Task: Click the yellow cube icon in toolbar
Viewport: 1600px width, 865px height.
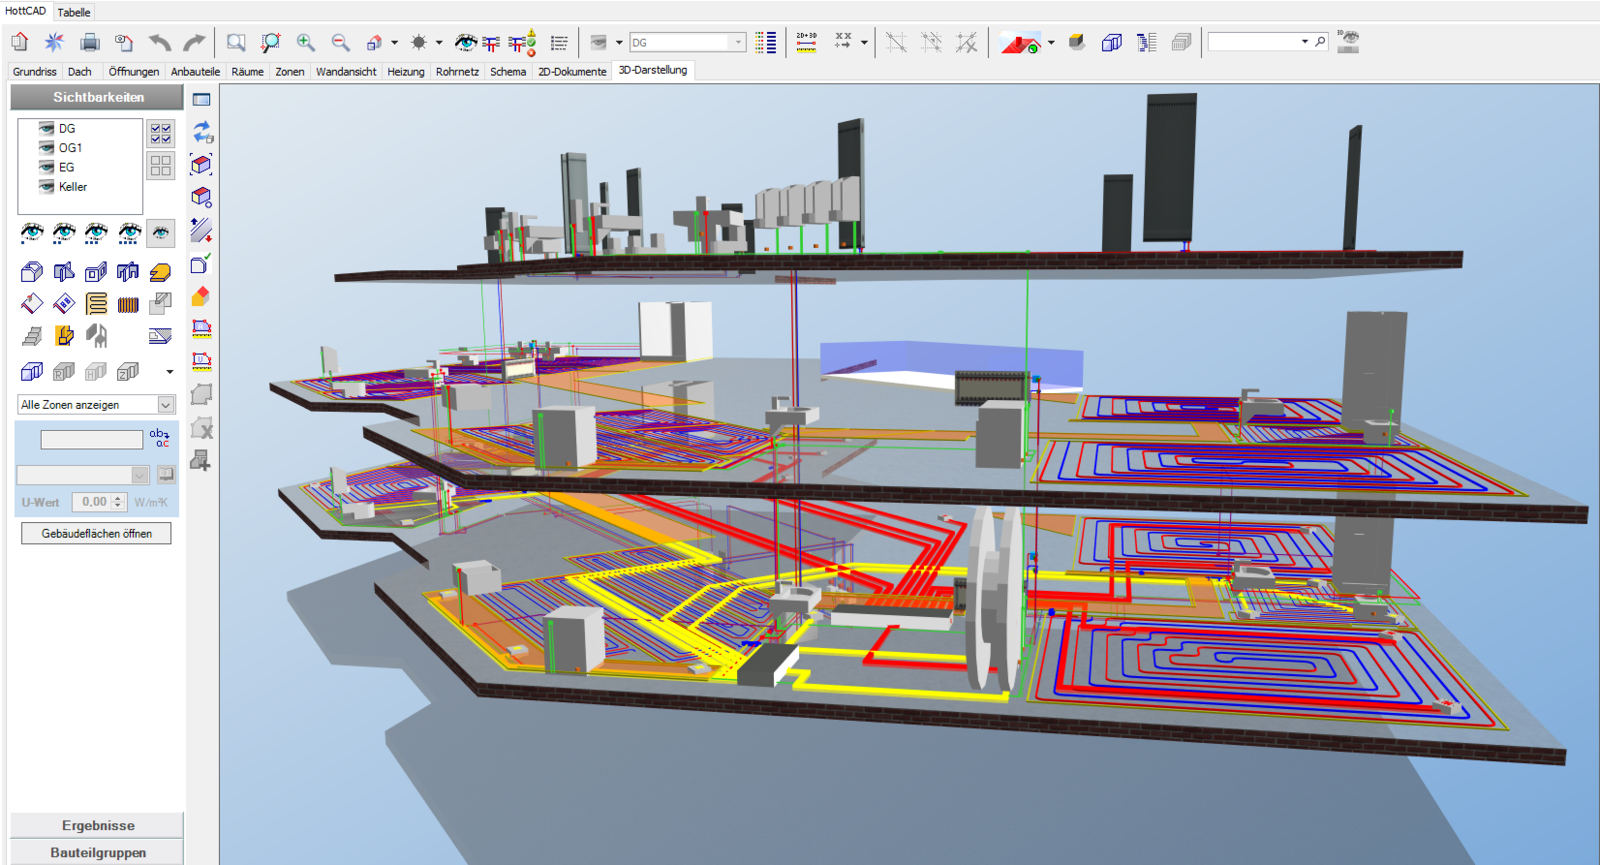Action: click(x=1077, y=42)
